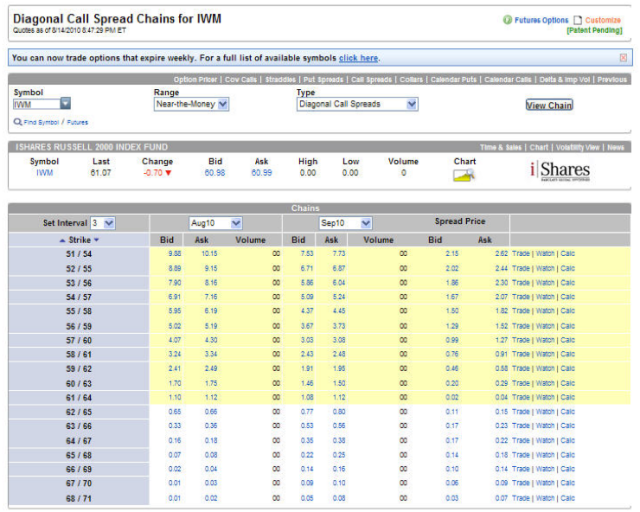Viewport: 640px width, 512px height.
Task: Click the View Chain button
Action: [x=549, y=105]
